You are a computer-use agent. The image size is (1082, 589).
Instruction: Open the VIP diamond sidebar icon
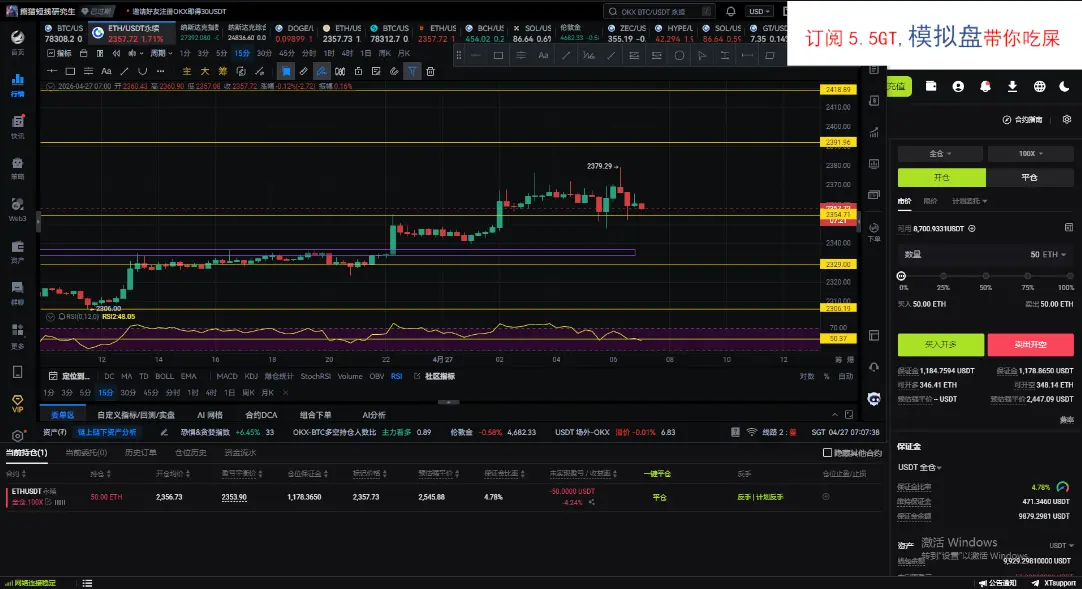click(x=18, y=403)
